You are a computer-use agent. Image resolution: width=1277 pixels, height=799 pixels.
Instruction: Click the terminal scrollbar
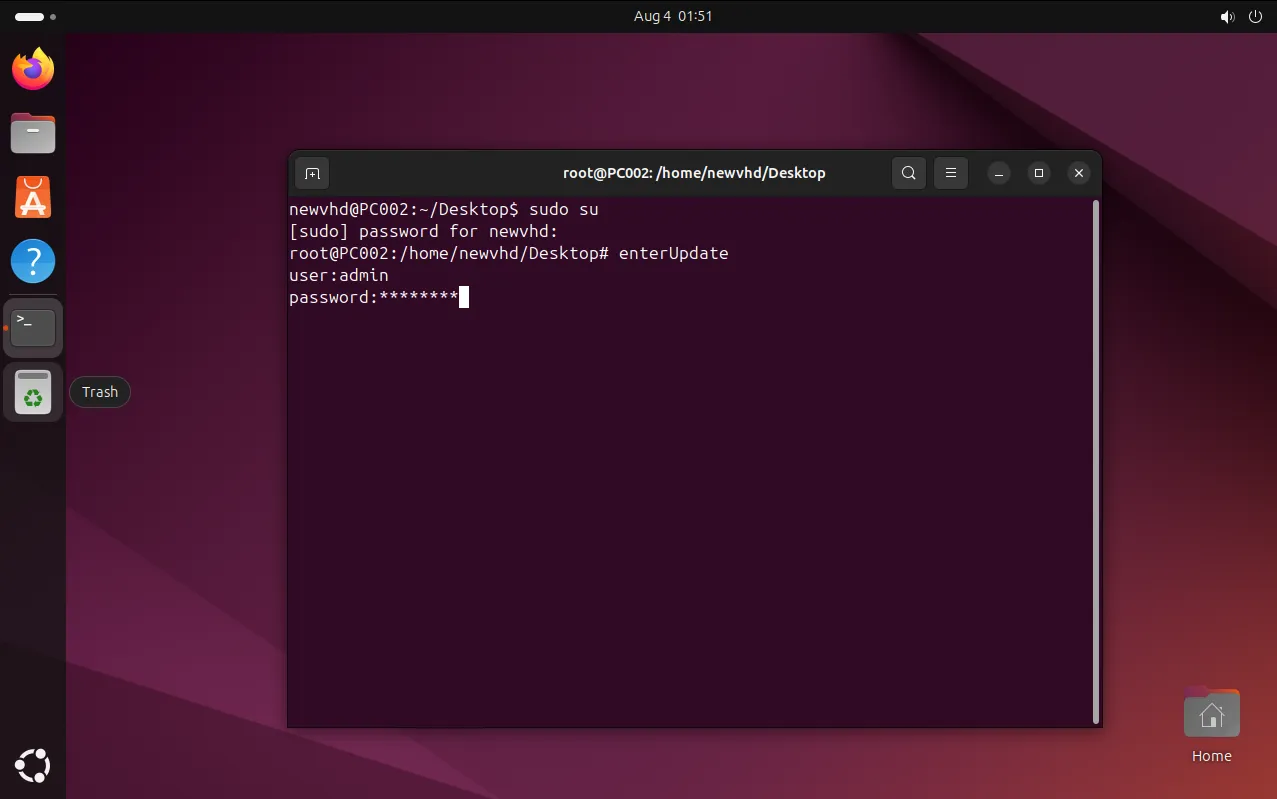(1096, 461)
